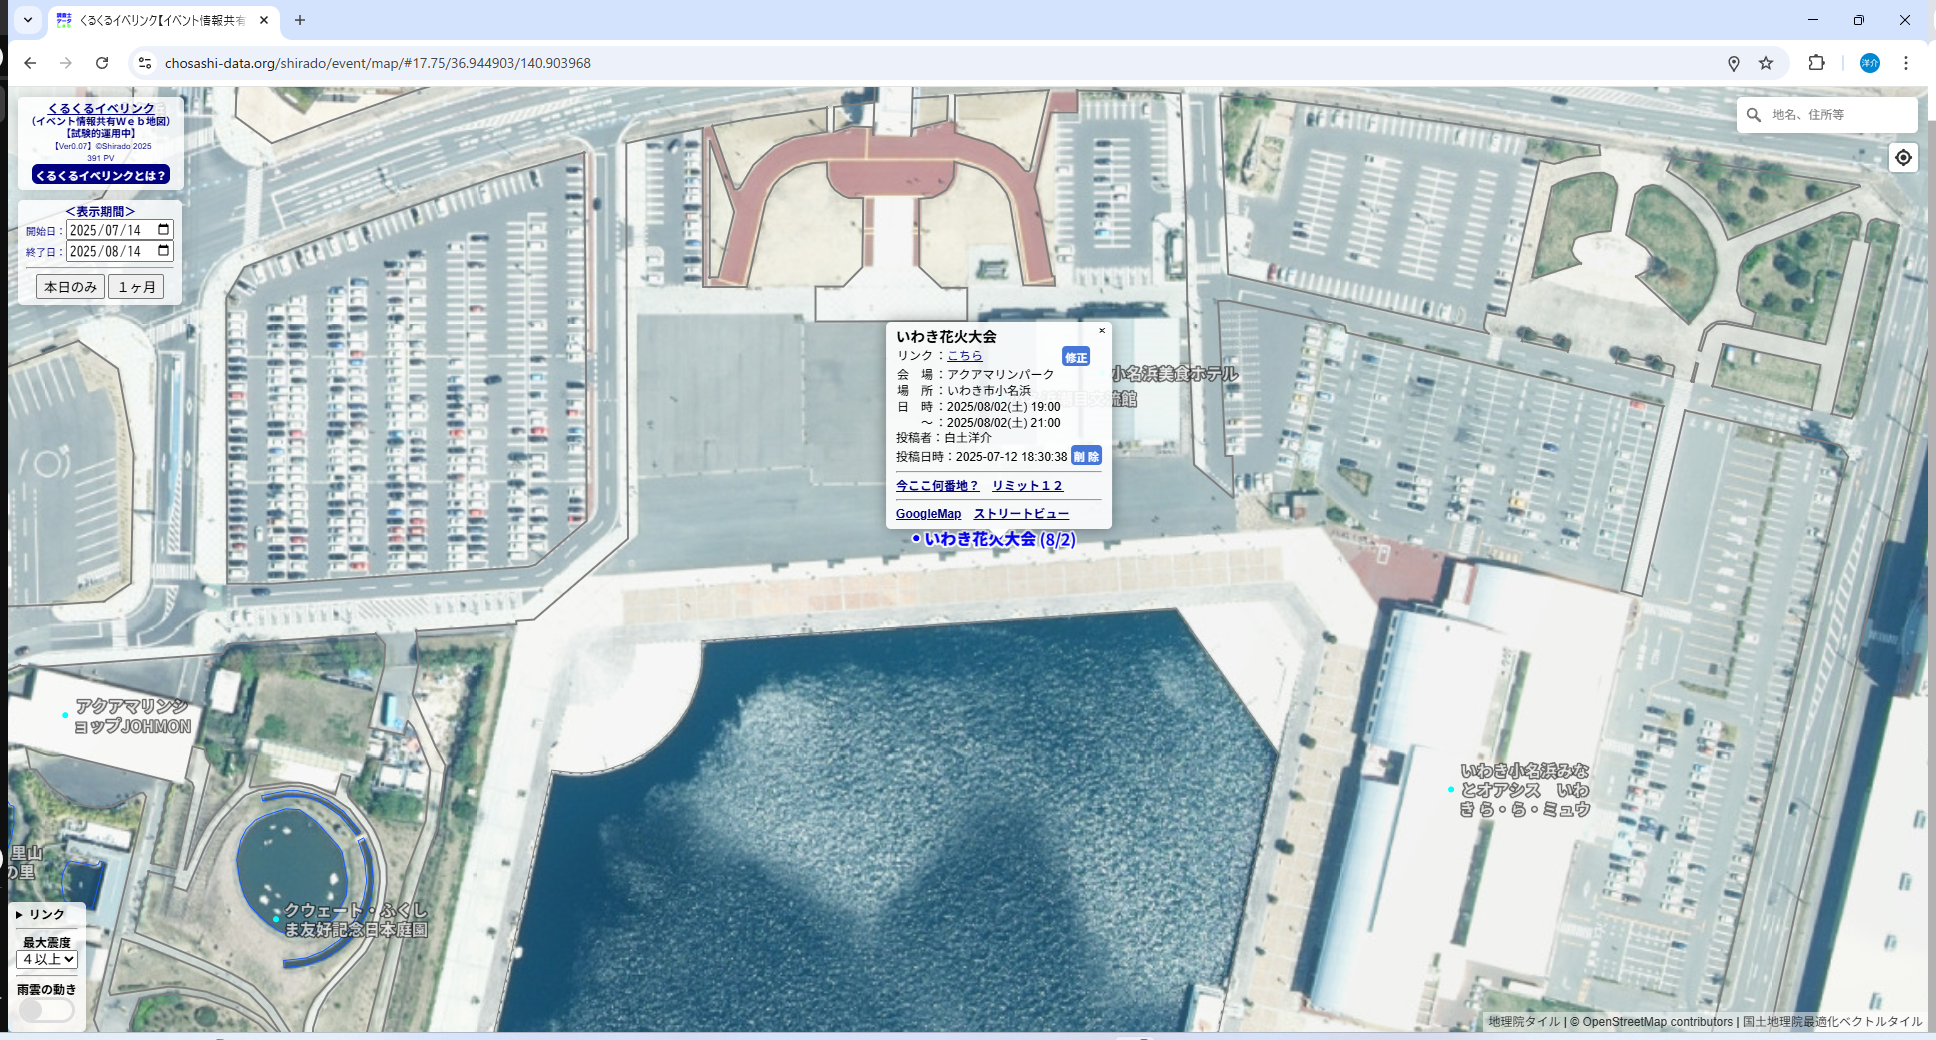Open the Chrome profile avatar
Screen dimensions: 1936x1040
tap(1869, 63)
